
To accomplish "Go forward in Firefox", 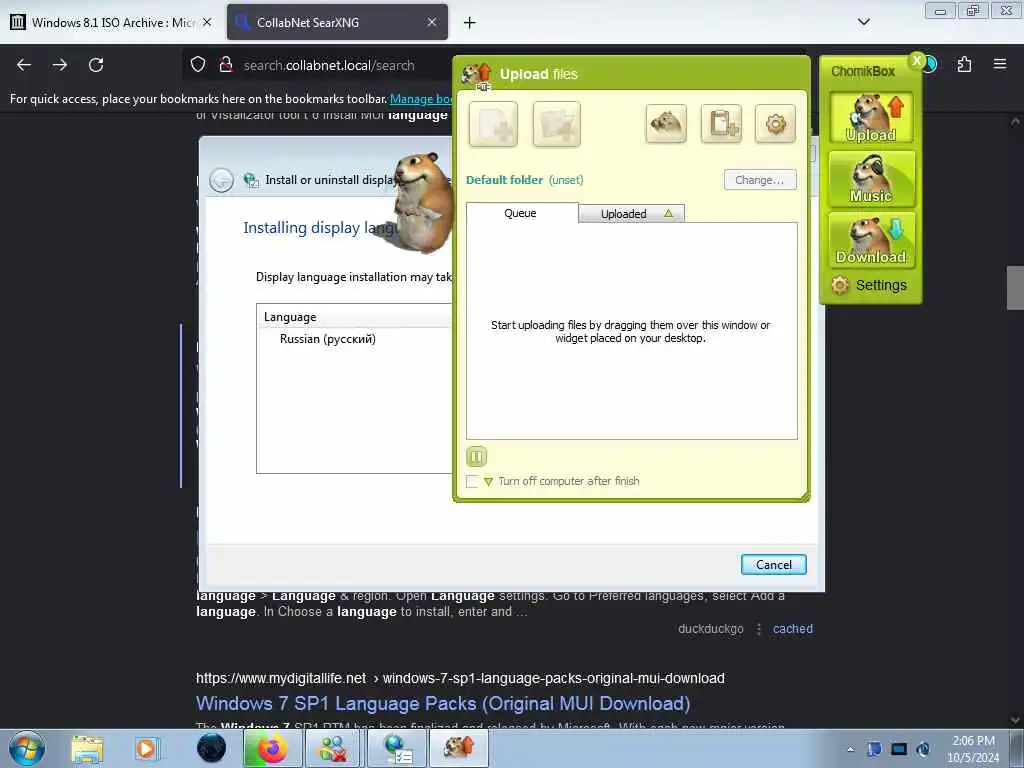I will pyautogui.click(x=60, y=65).
